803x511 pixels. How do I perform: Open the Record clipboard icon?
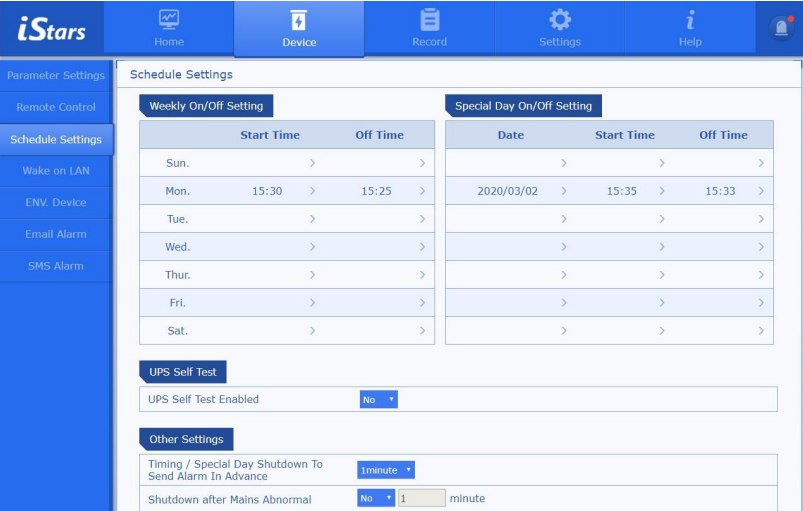point(429,20)
